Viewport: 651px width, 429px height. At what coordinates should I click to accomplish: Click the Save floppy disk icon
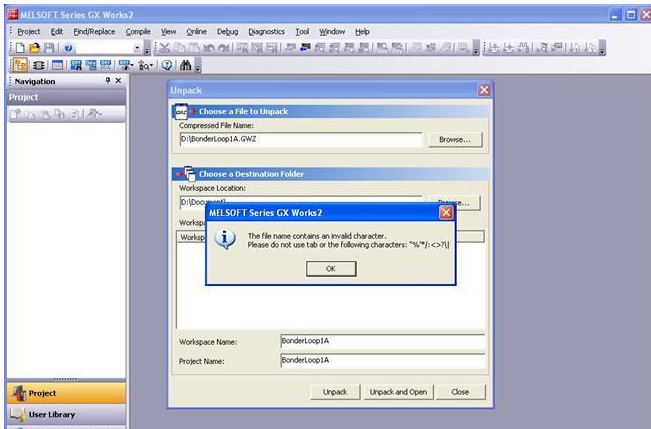pos(49,48)
